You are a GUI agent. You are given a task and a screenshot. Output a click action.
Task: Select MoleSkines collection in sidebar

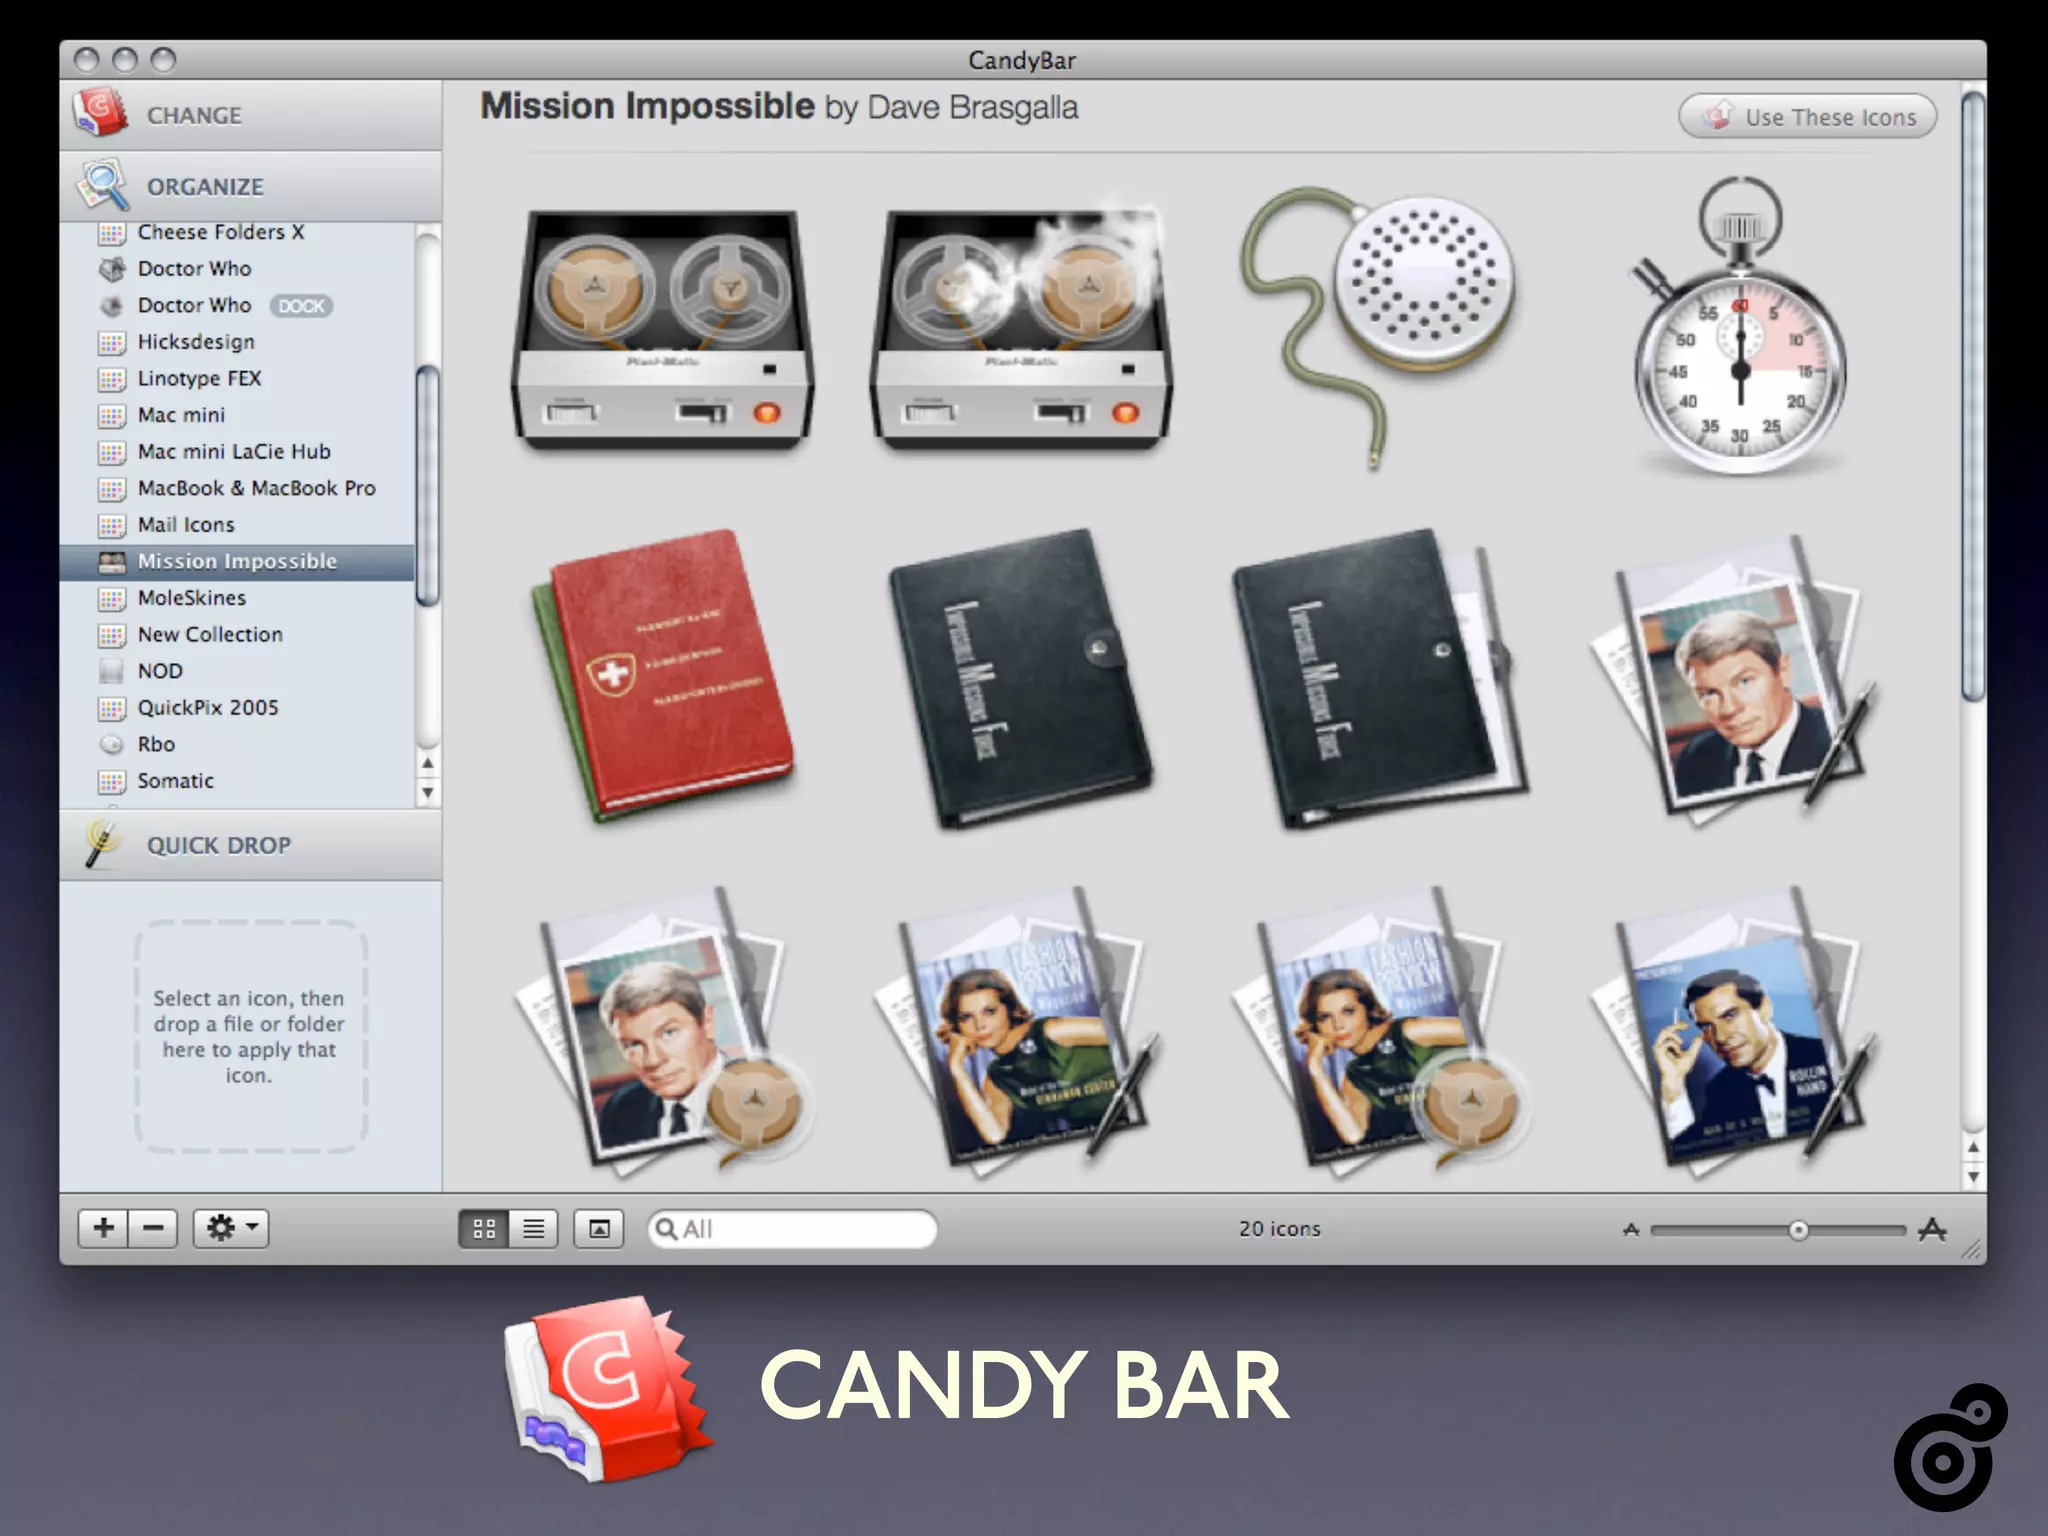(x=192, y=598)
